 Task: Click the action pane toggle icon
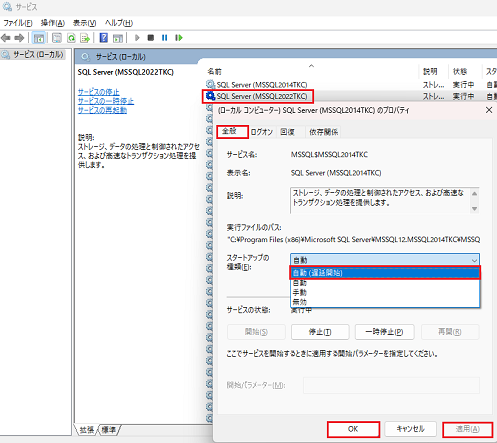pos(118,38)
